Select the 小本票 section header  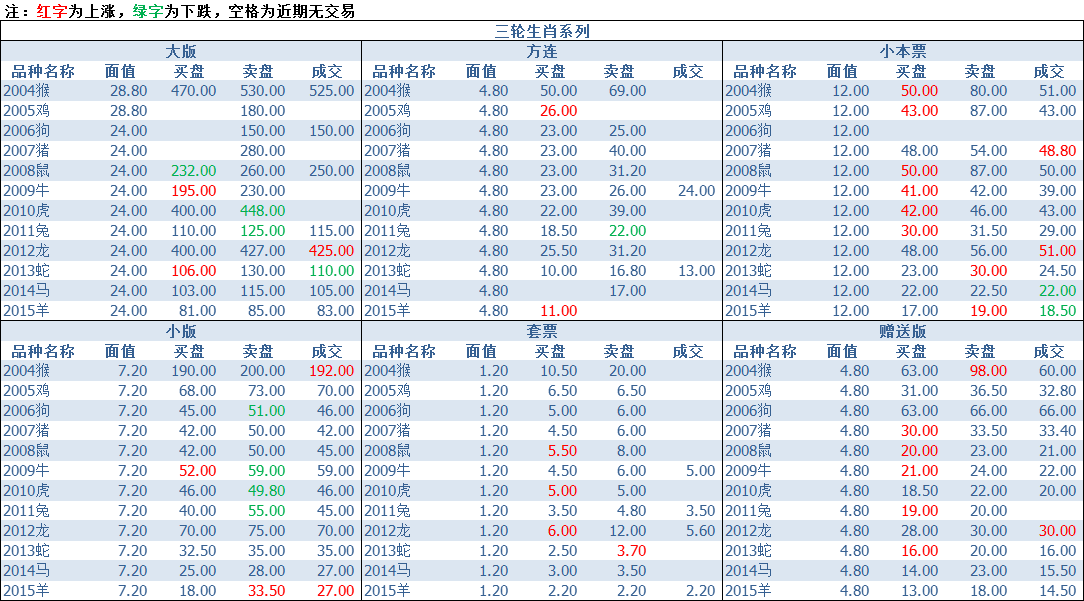(x=903, y=51)
